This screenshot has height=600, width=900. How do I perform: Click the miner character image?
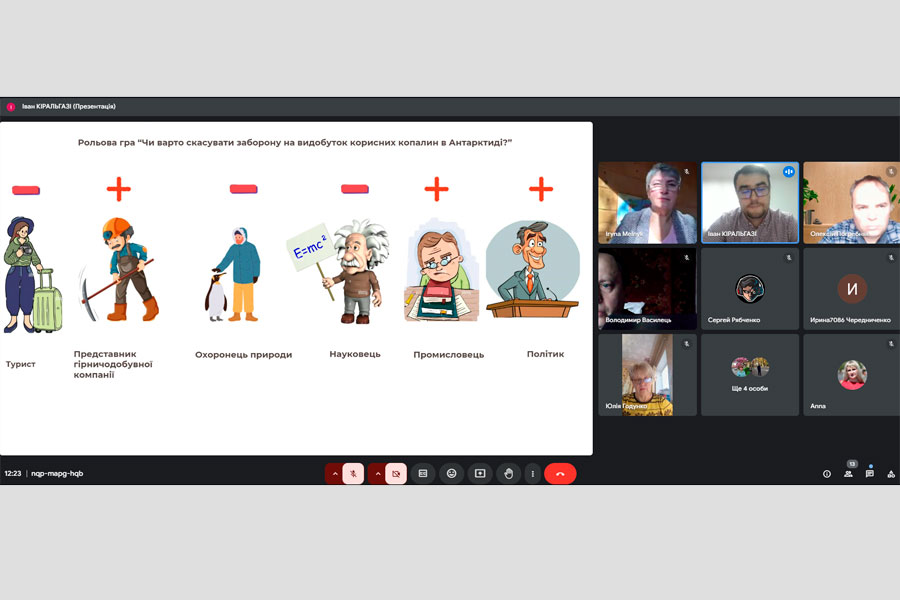coord(119,269)
